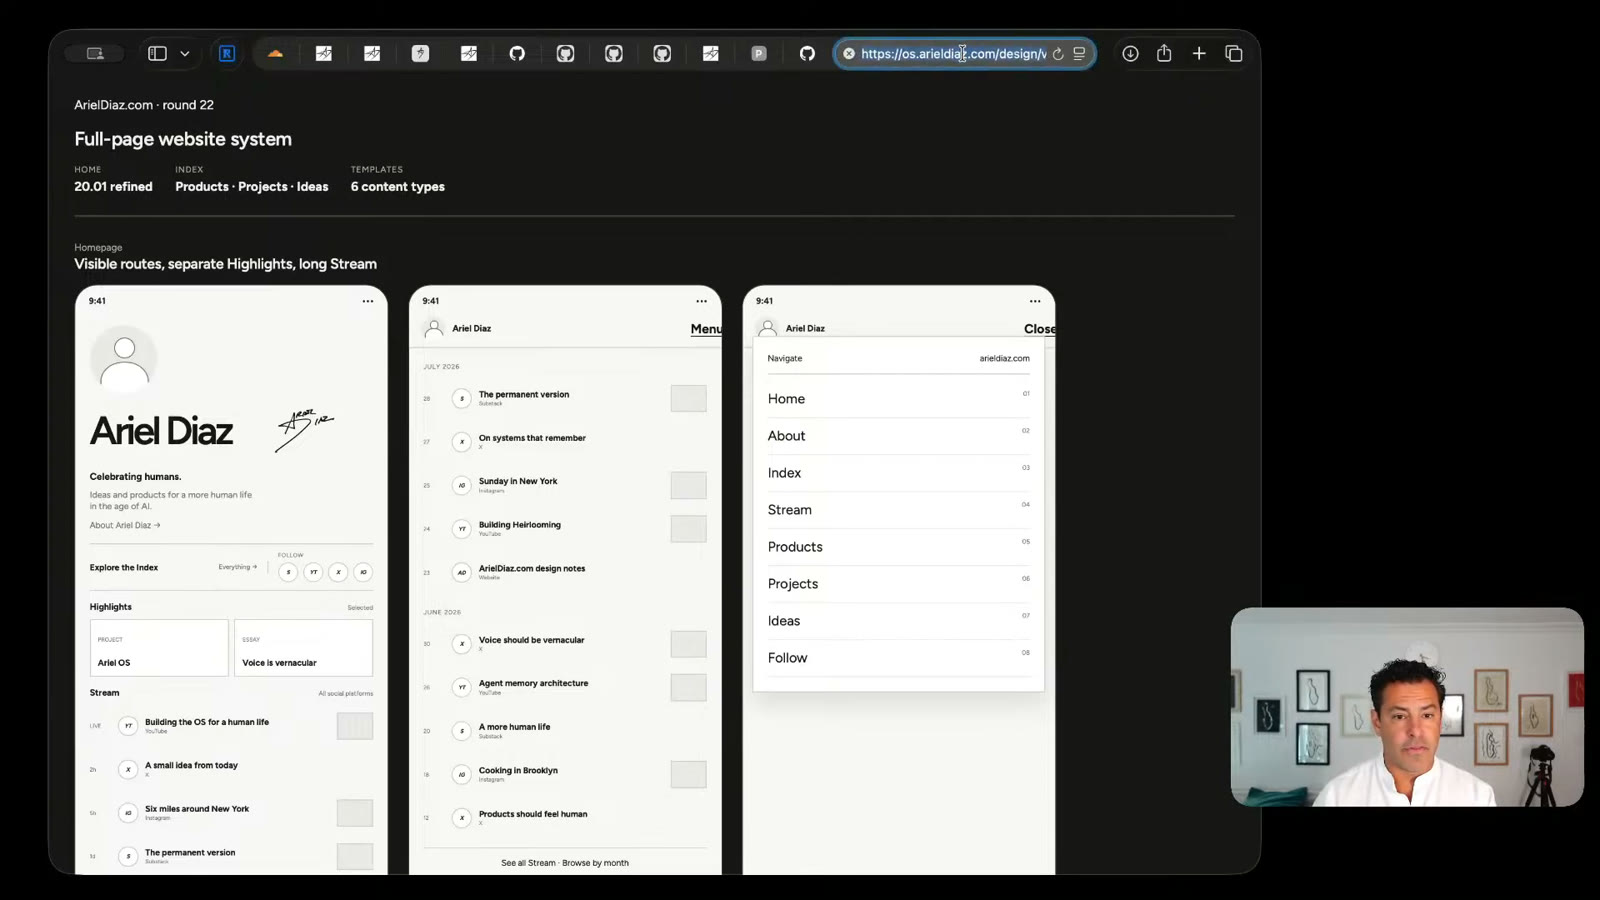The width and height of the screenshot is (1600, 900).
Task: Open the Reader view icon in address bar
Action: tap(1080, 54)
